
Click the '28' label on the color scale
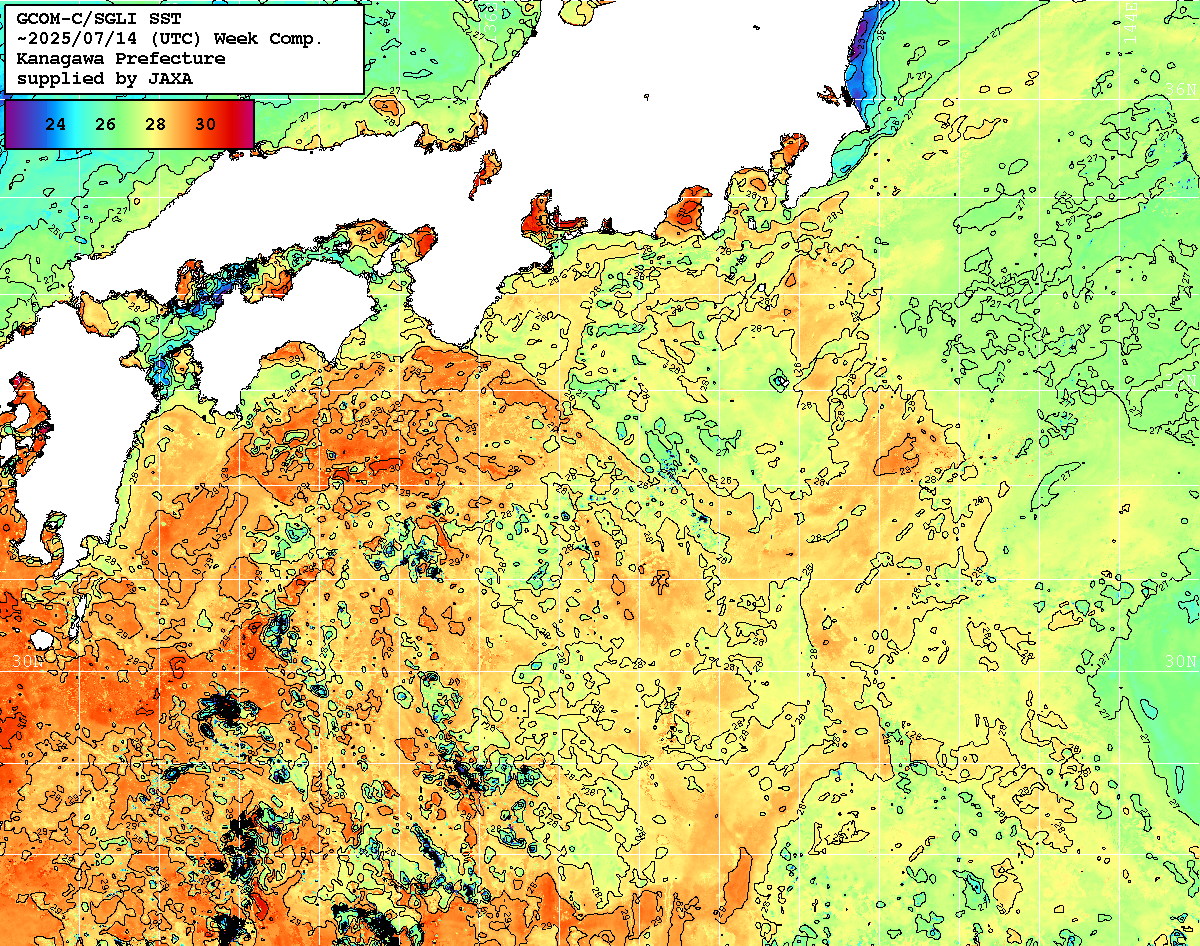point(155,125)
